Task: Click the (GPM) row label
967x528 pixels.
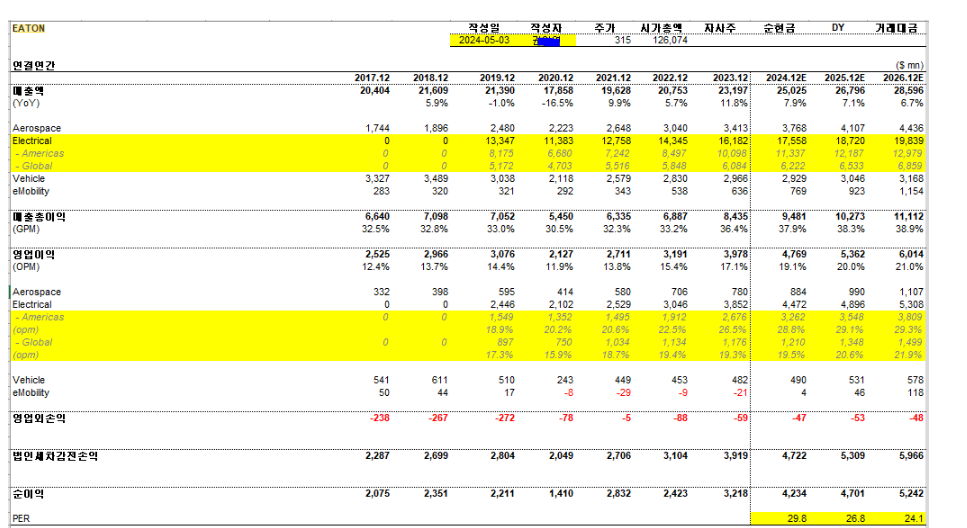Action: tap(26, 229)
